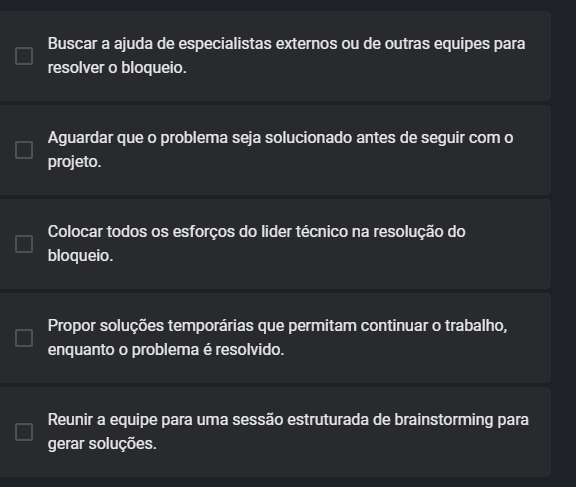Pick the structured brainstorming session answer card
Viewport: 576px width, 487px height.
click(275, 432)
